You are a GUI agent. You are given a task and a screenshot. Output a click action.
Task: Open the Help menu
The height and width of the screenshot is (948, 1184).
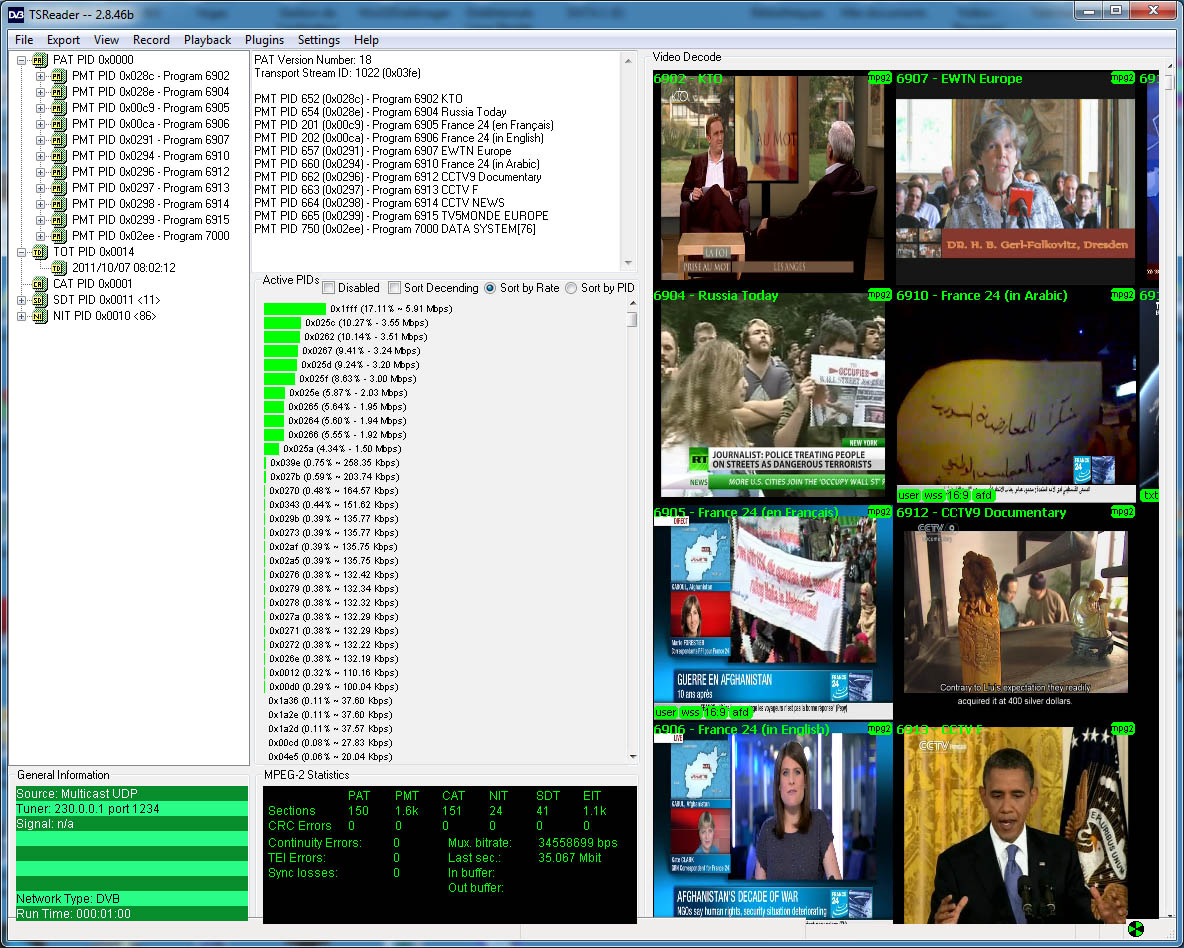[x=366, y=40]
